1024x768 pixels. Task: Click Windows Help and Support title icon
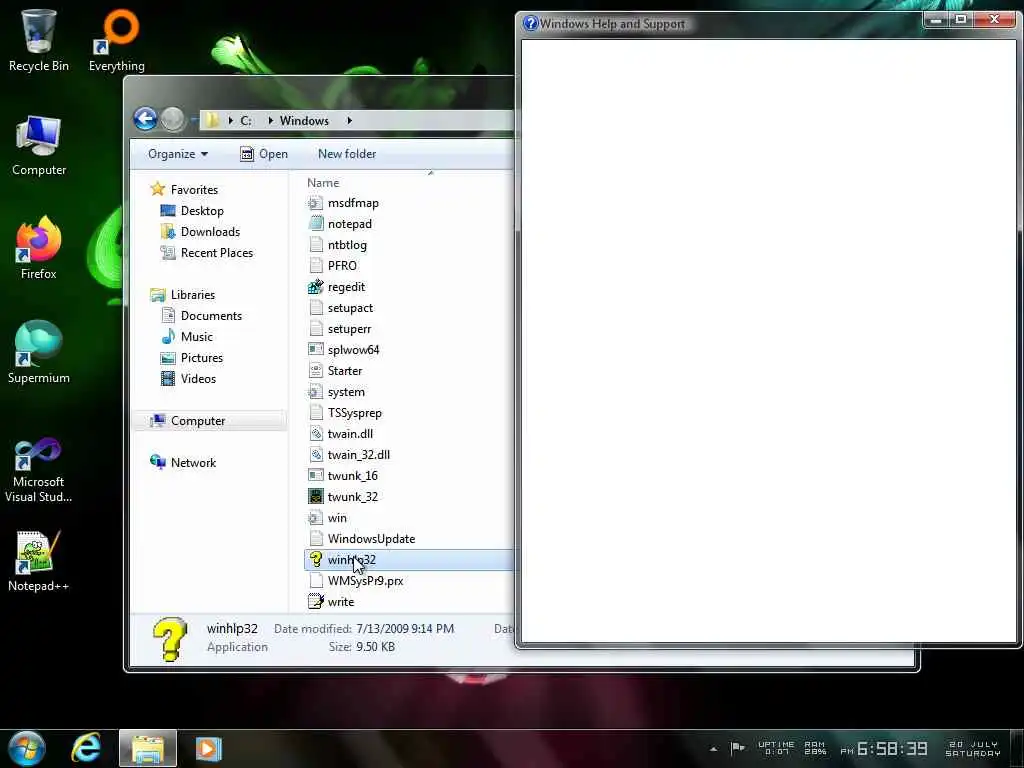coord(531,24)
